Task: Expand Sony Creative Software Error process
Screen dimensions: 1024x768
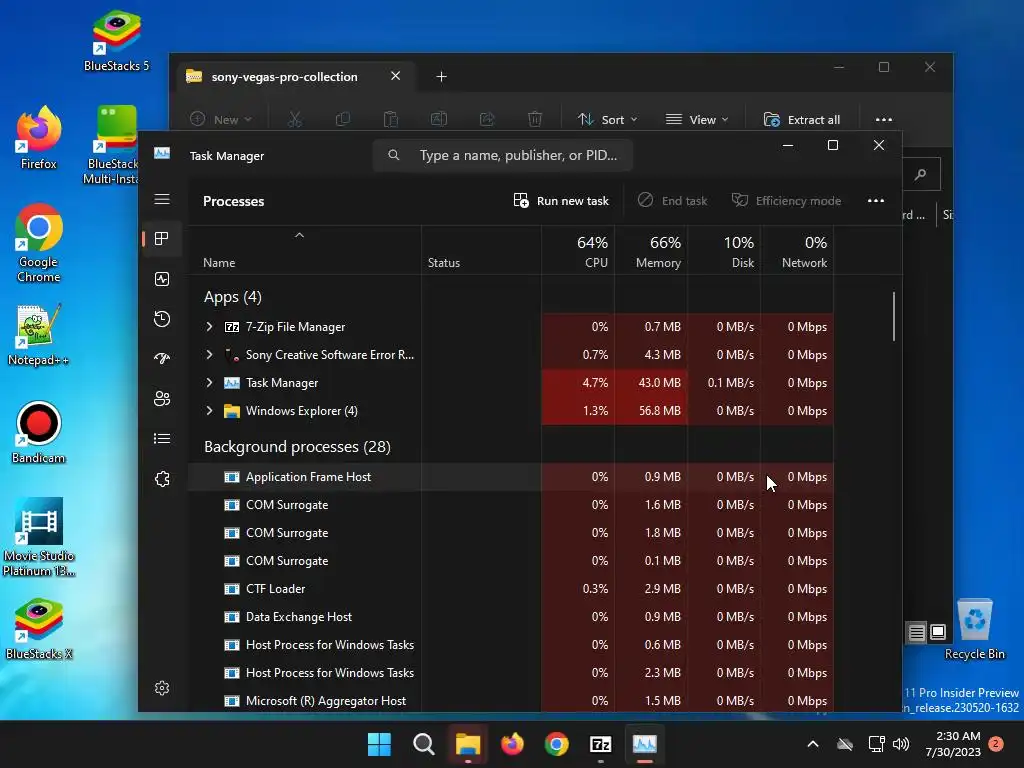Action: click(x=209, y=355)
